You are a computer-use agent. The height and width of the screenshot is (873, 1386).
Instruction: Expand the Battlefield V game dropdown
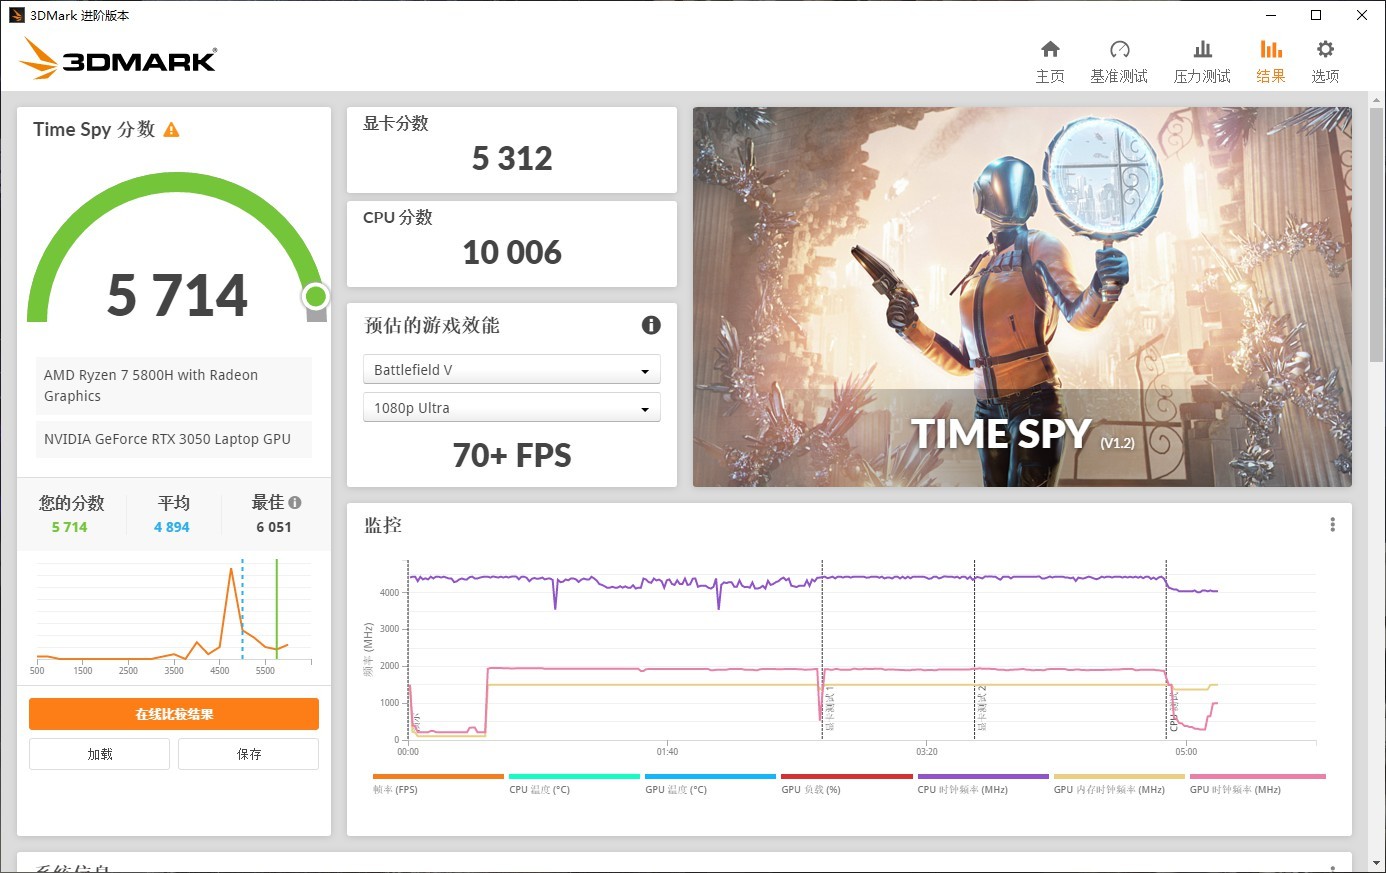pos(511,370)
